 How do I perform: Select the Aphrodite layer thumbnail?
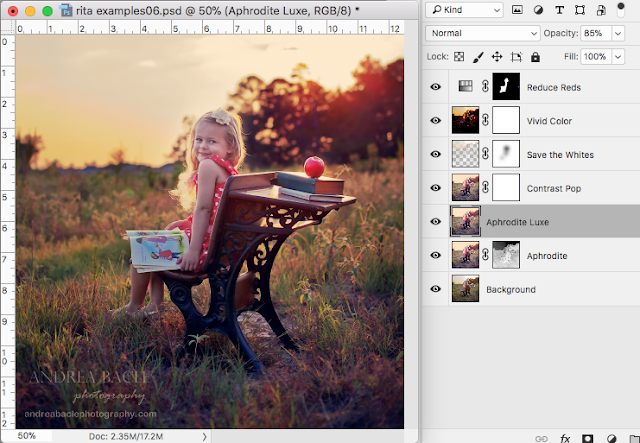[x=465, y=255]
